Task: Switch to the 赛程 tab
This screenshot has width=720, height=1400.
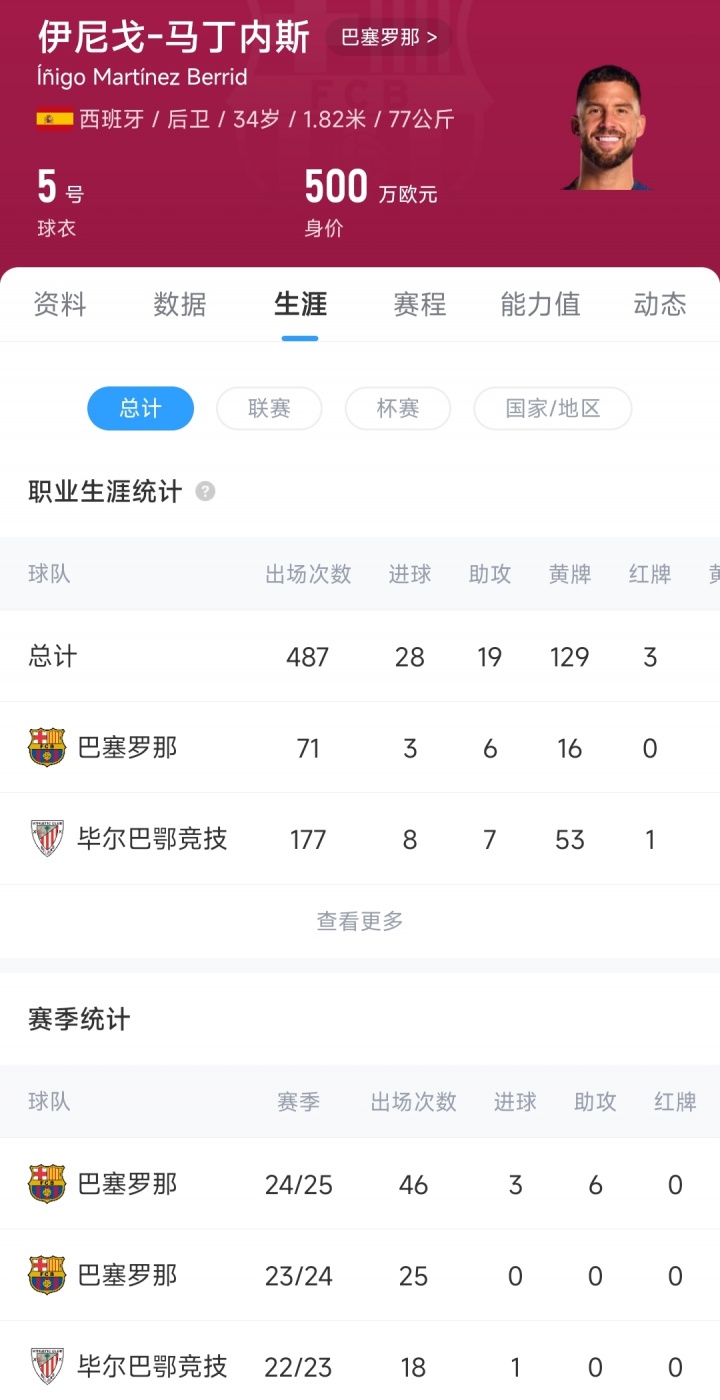Action: 420,304
